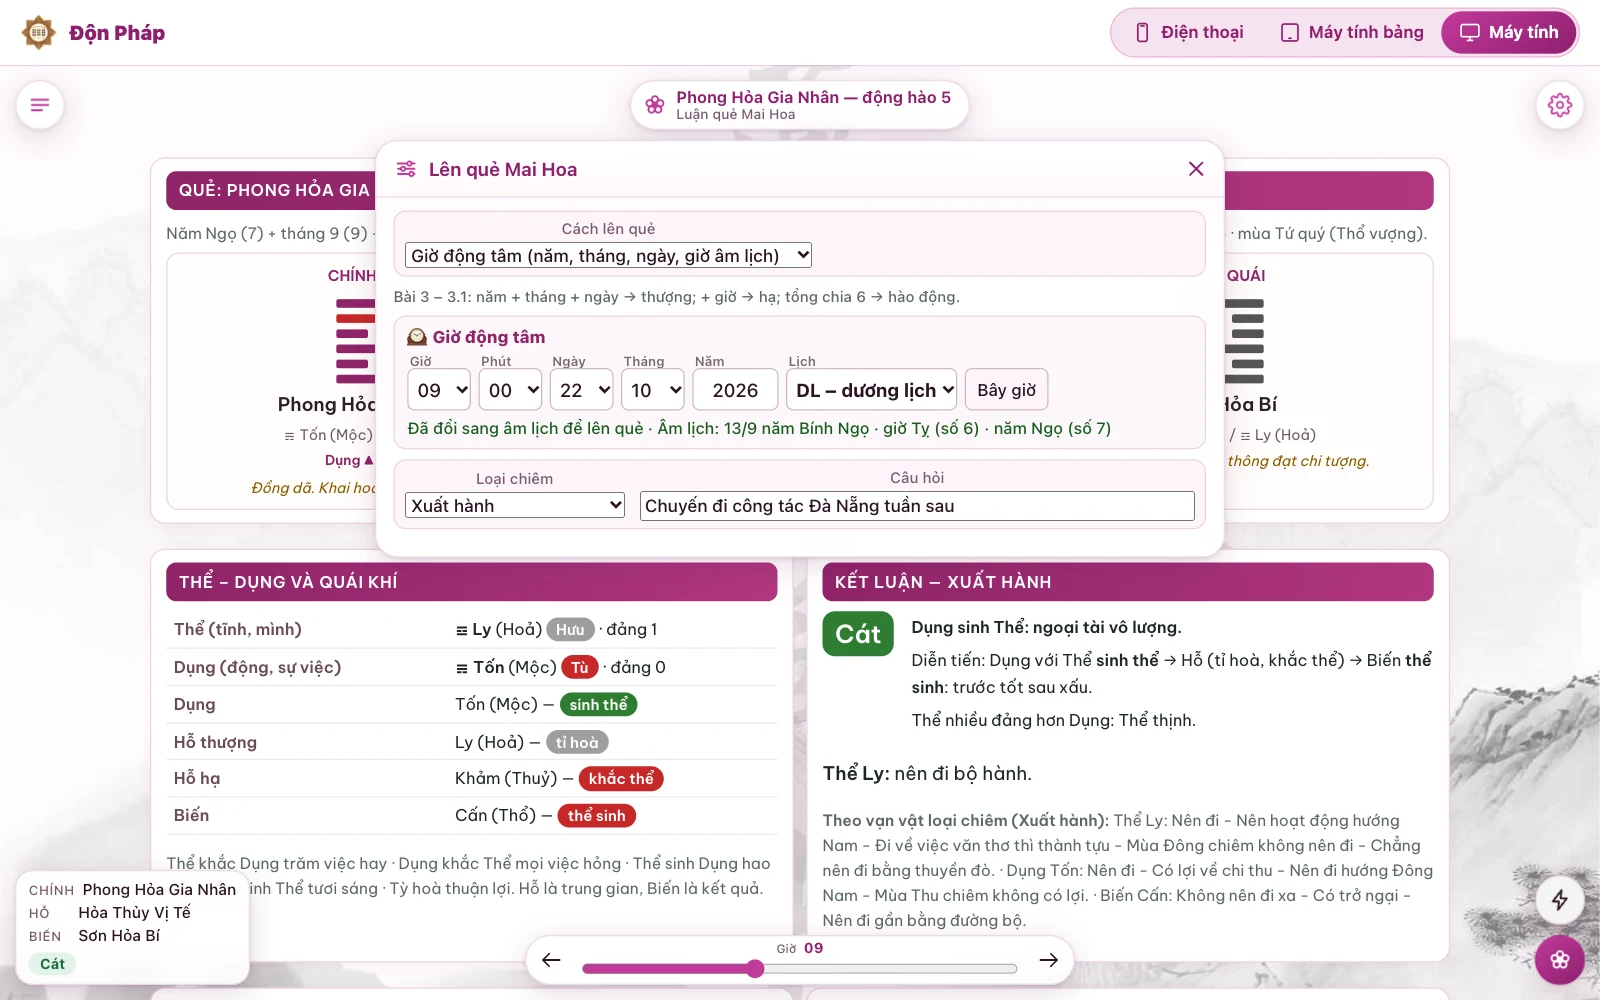Open the Lịch calendar type dropdown
This screenshot has width=1600, height=1000.
pyautogui.click(x=872, y=390)
